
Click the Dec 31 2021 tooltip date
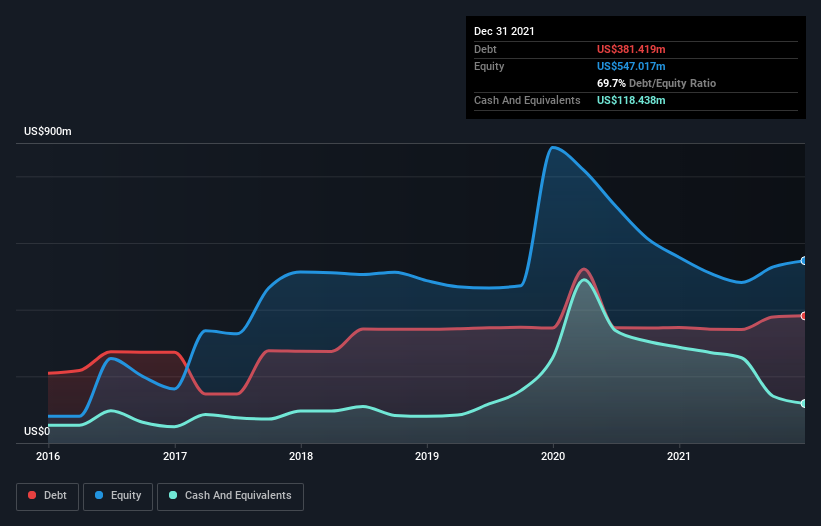tap(504, 31)
